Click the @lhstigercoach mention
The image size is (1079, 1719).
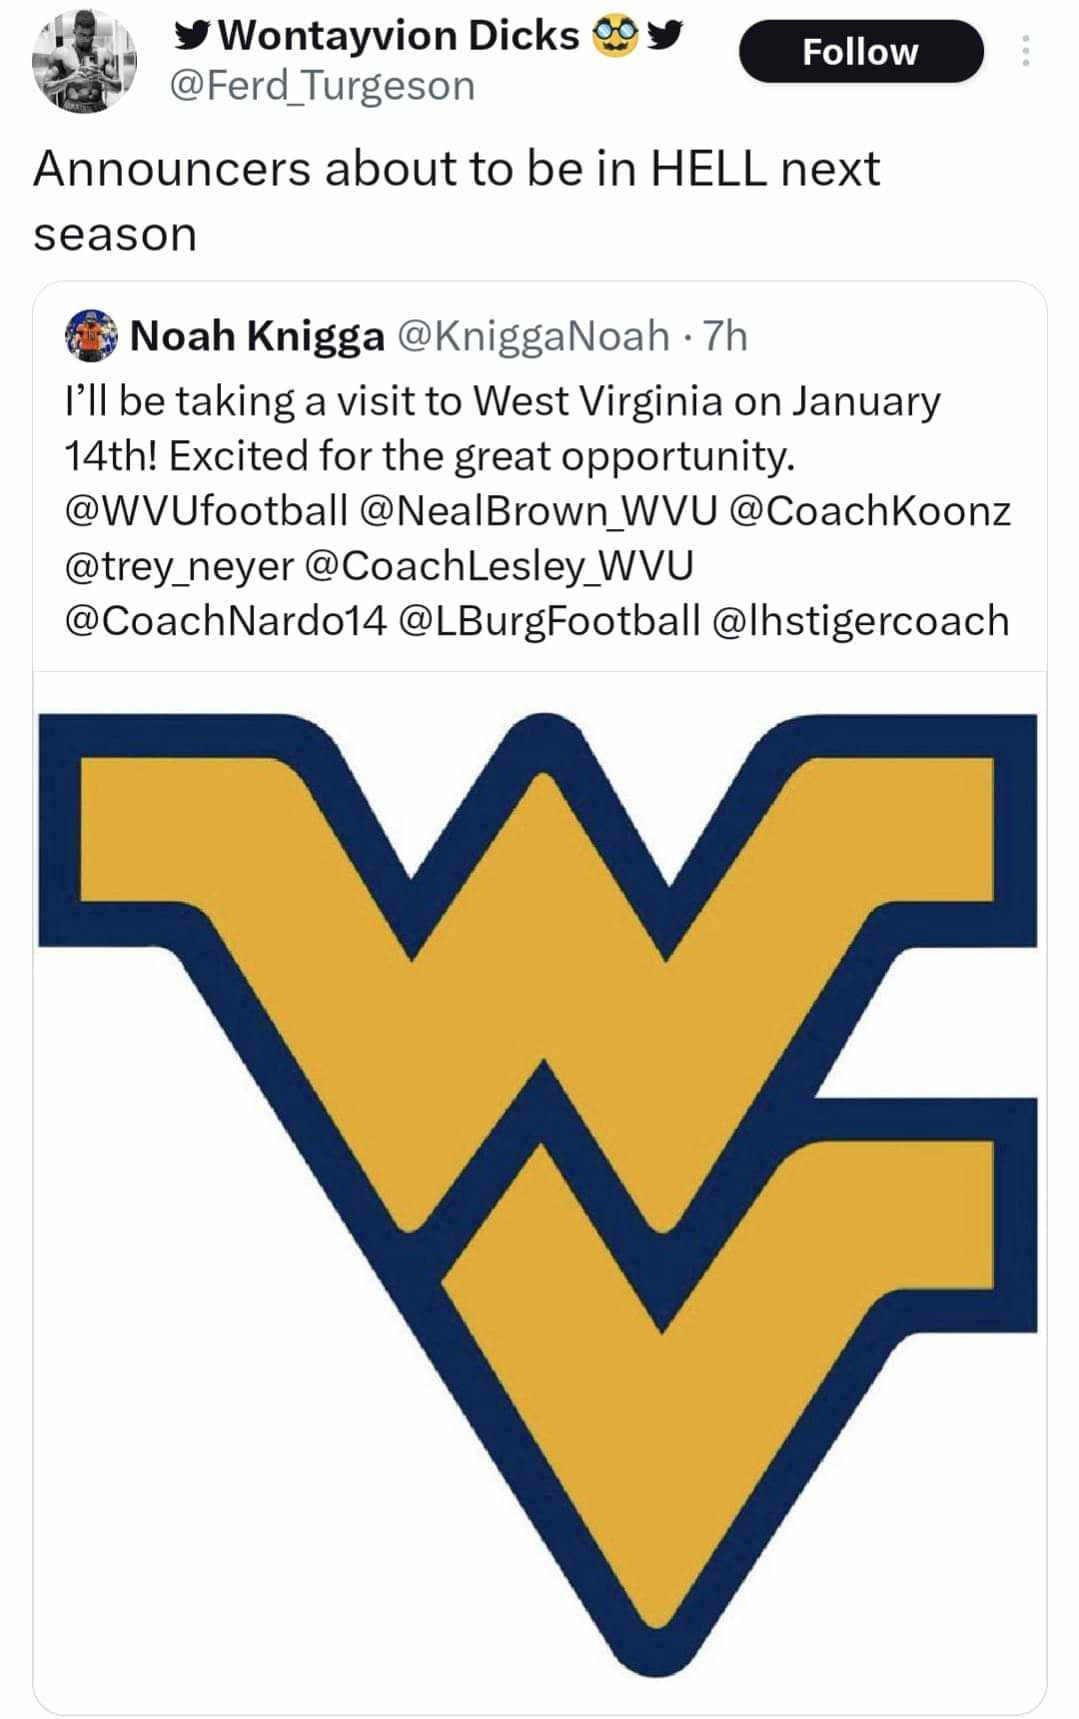[x=860, y=620]
